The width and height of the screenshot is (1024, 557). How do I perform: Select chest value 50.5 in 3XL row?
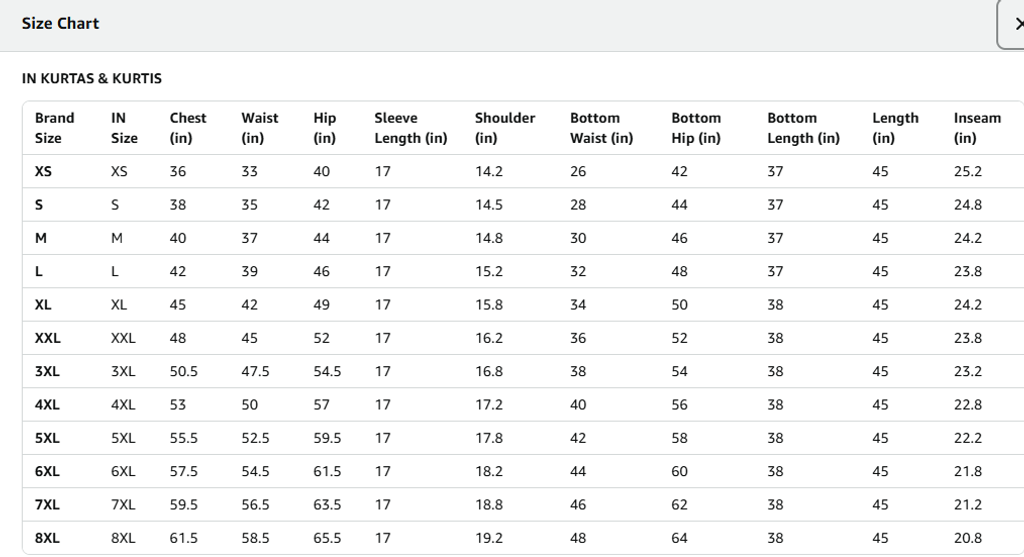click(x=184, y=371)
